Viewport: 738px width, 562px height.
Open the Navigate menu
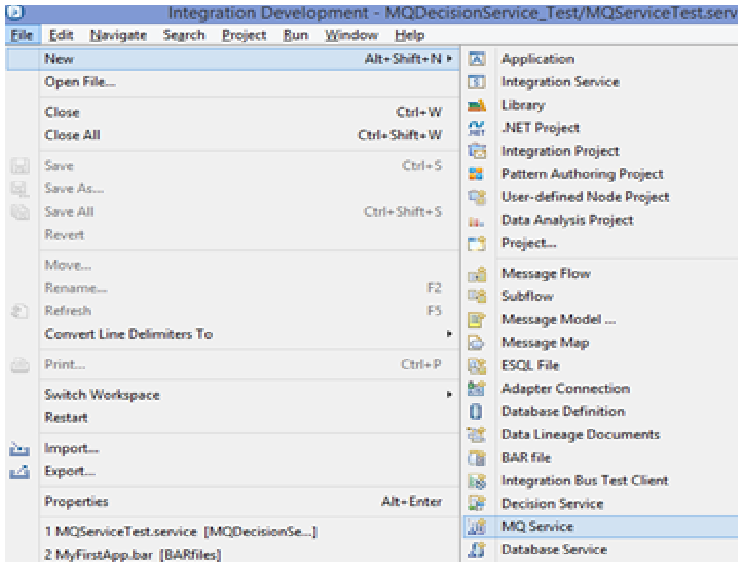[x=119, y=35]
